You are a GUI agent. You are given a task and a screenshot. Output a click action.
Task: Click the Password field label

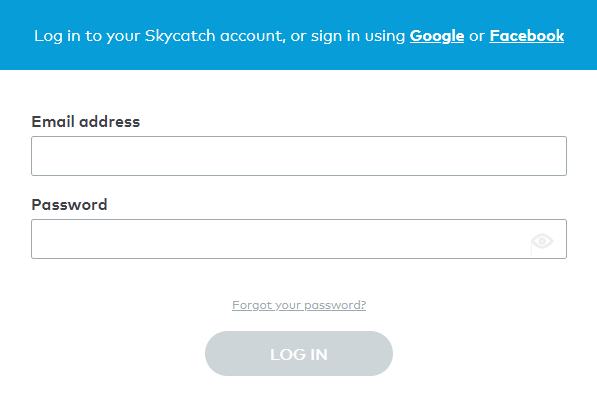point(69,205)
